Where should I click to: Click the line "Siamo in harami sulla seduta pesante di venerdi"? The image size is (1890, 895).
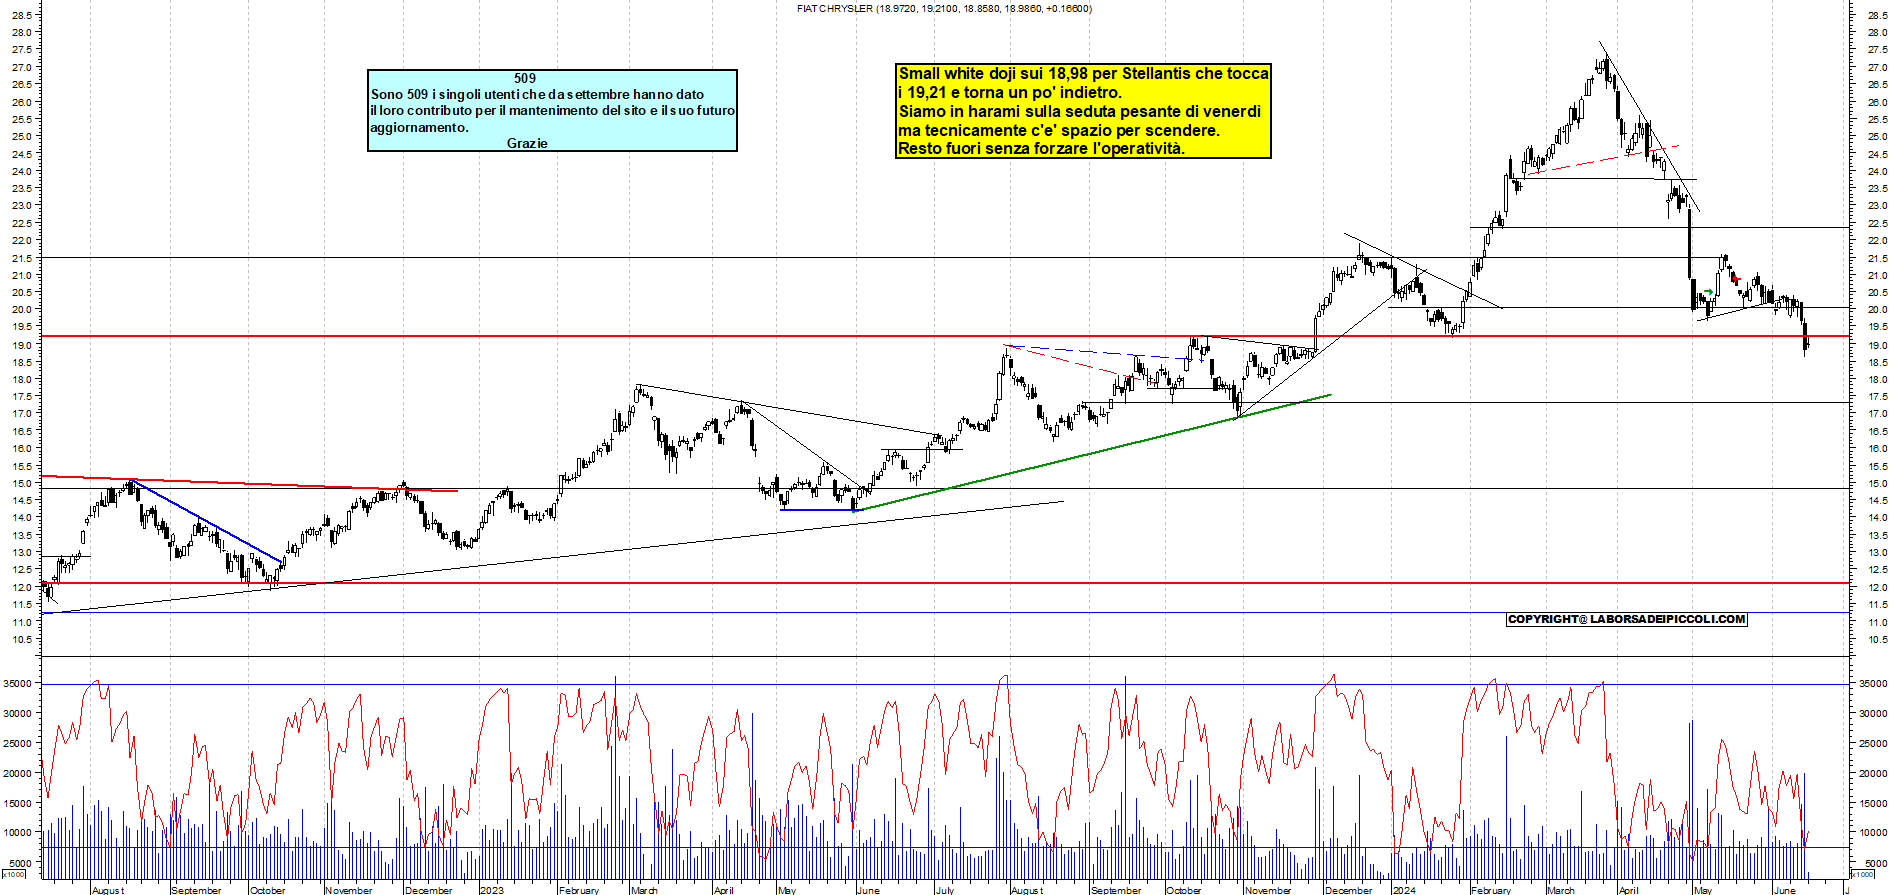coord(1080,111)
